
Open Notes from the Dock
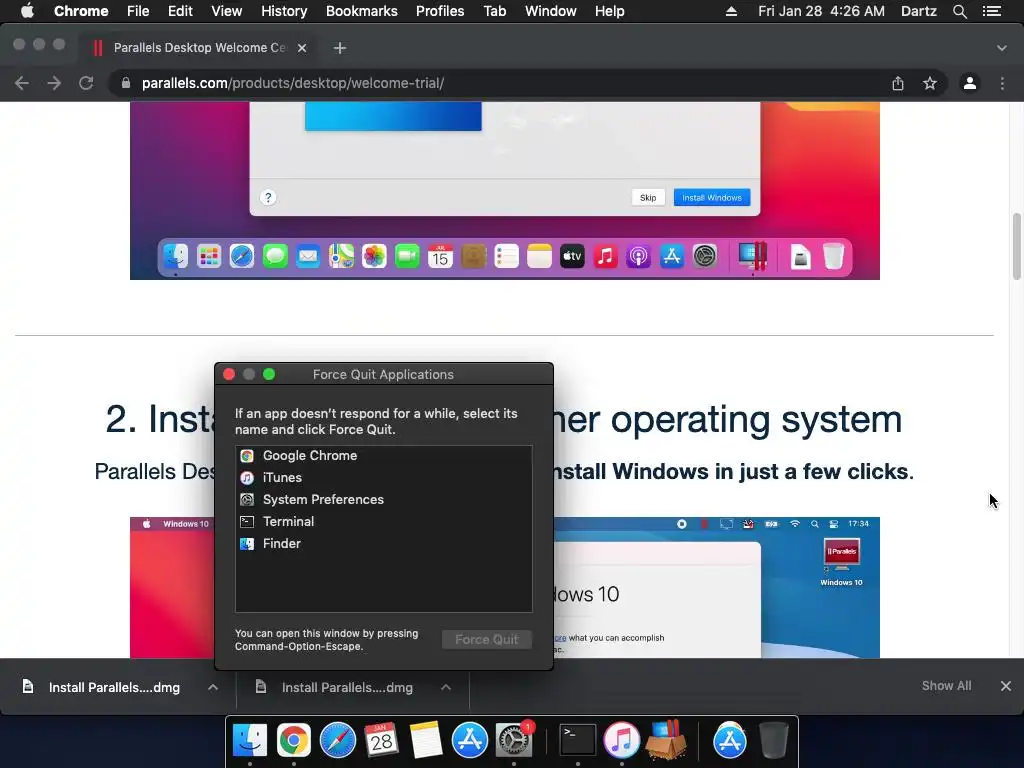pyautogui.click(x=426, y=741)
